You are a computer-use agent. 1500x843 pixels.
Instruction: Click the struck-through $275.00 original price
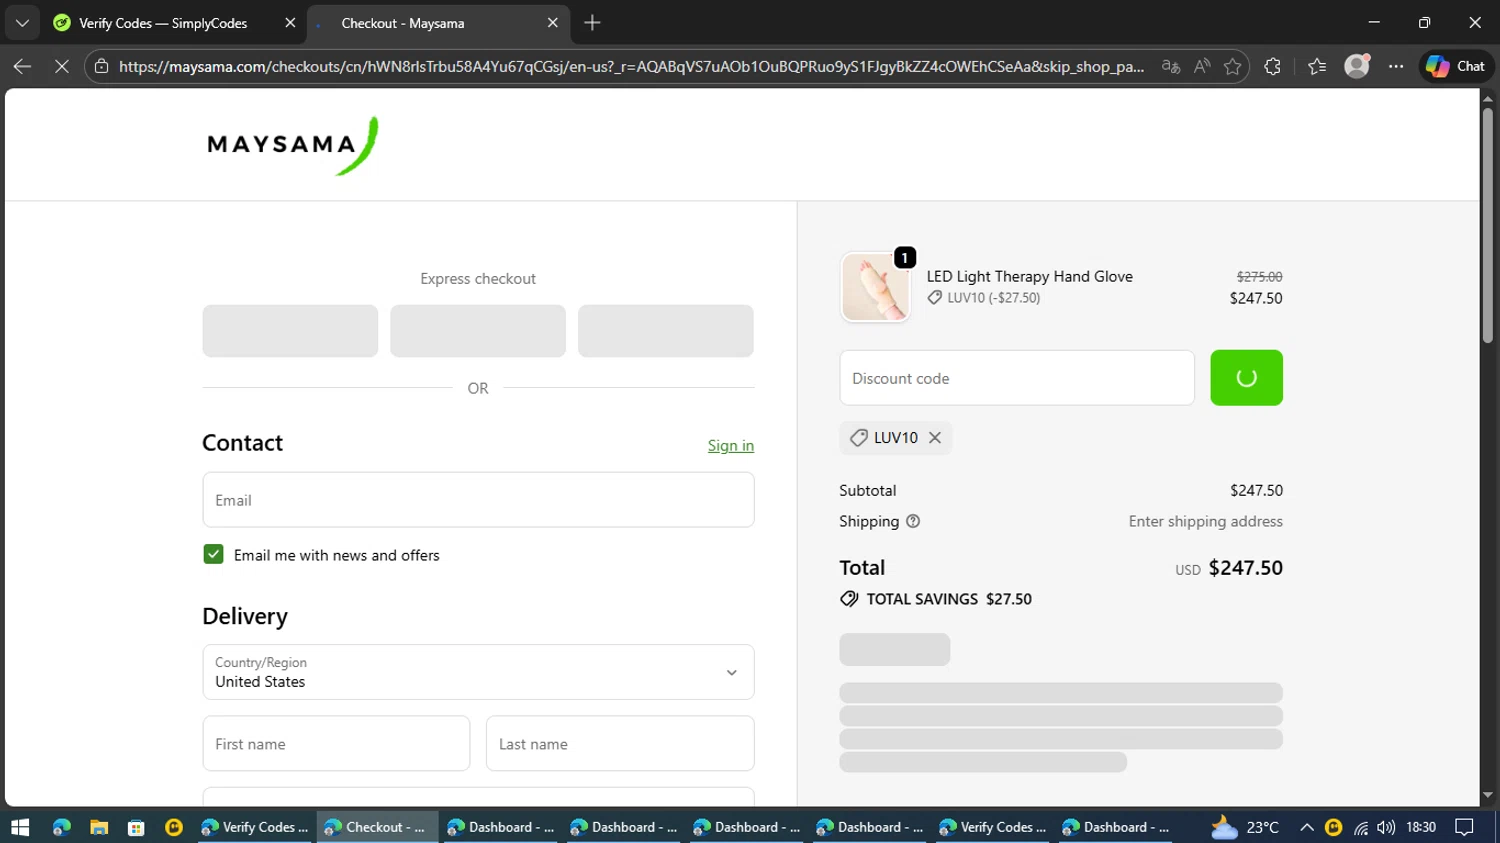[x=1259, y=277]
